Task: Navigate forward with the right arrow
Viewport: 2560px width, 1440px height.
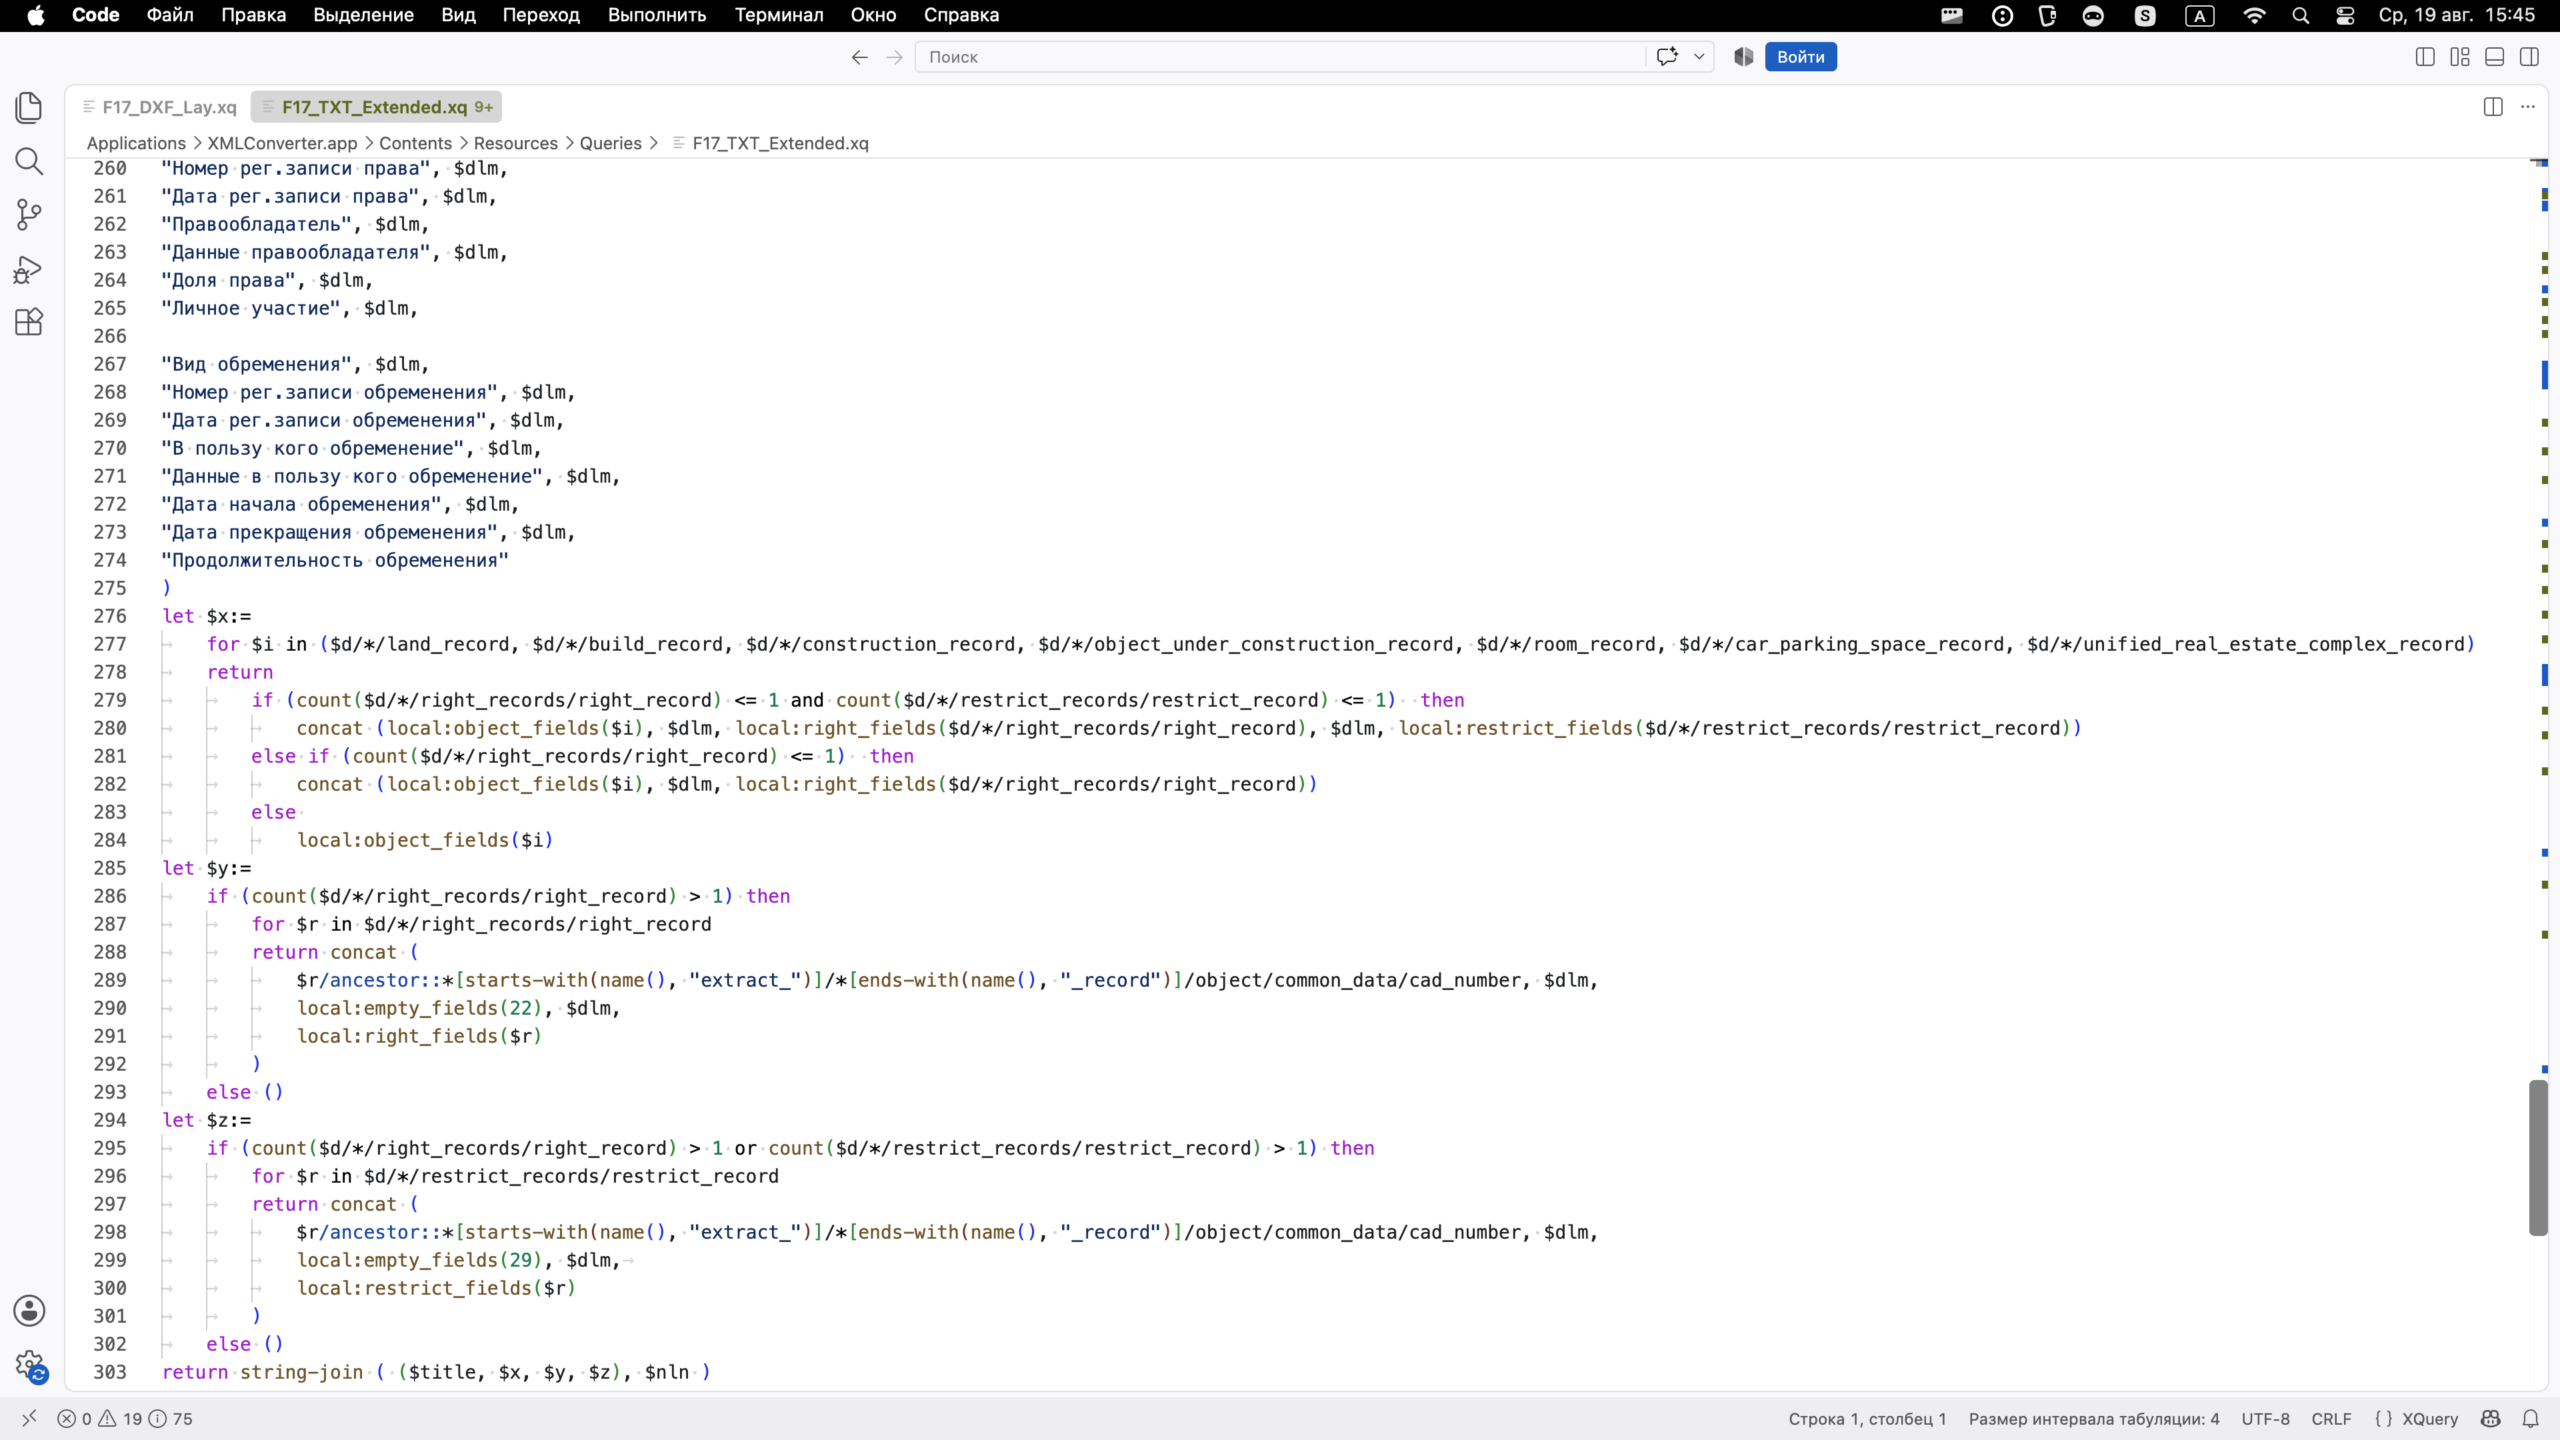Action: coord(895,57)
